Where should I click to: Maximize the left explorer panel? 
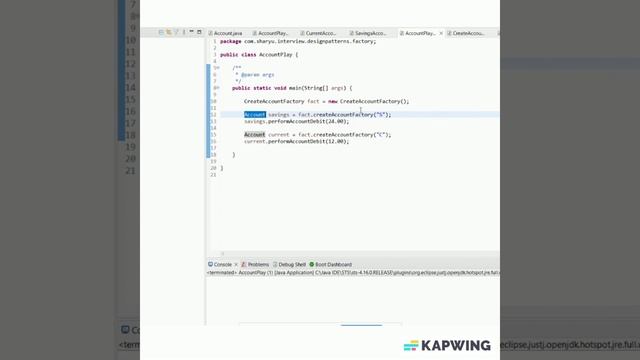[x=199, y=32]
